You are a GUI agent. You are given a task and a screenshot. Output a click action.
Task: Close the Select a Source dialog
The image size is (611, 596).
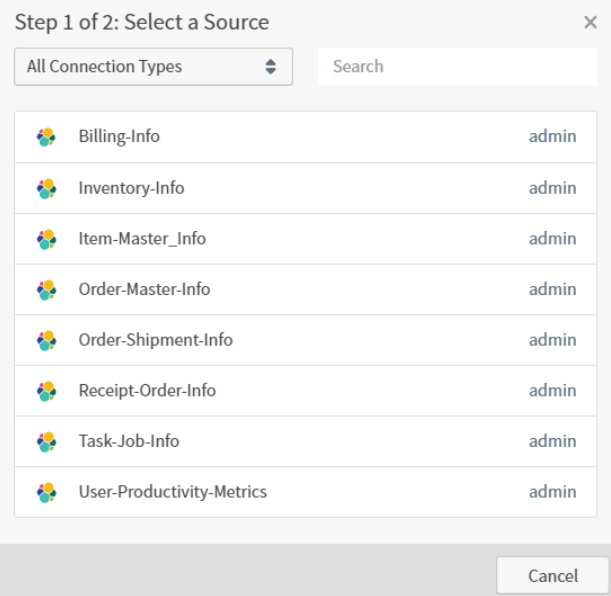(590, 22)
